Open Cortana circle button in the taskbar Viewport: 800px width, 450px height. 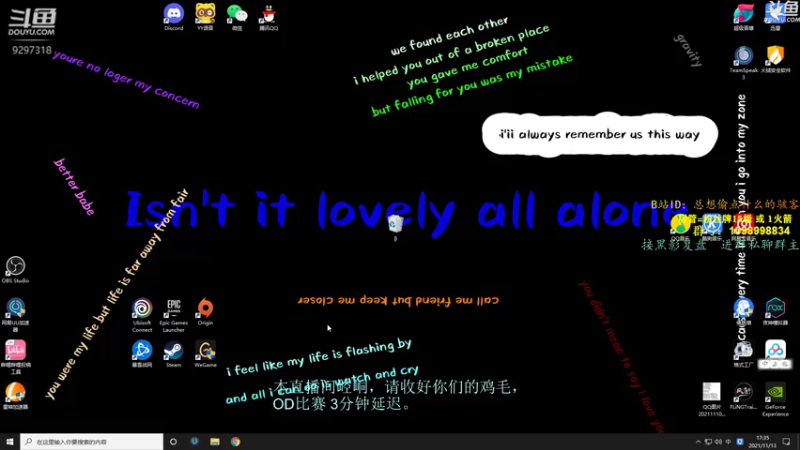coord(173,441)
